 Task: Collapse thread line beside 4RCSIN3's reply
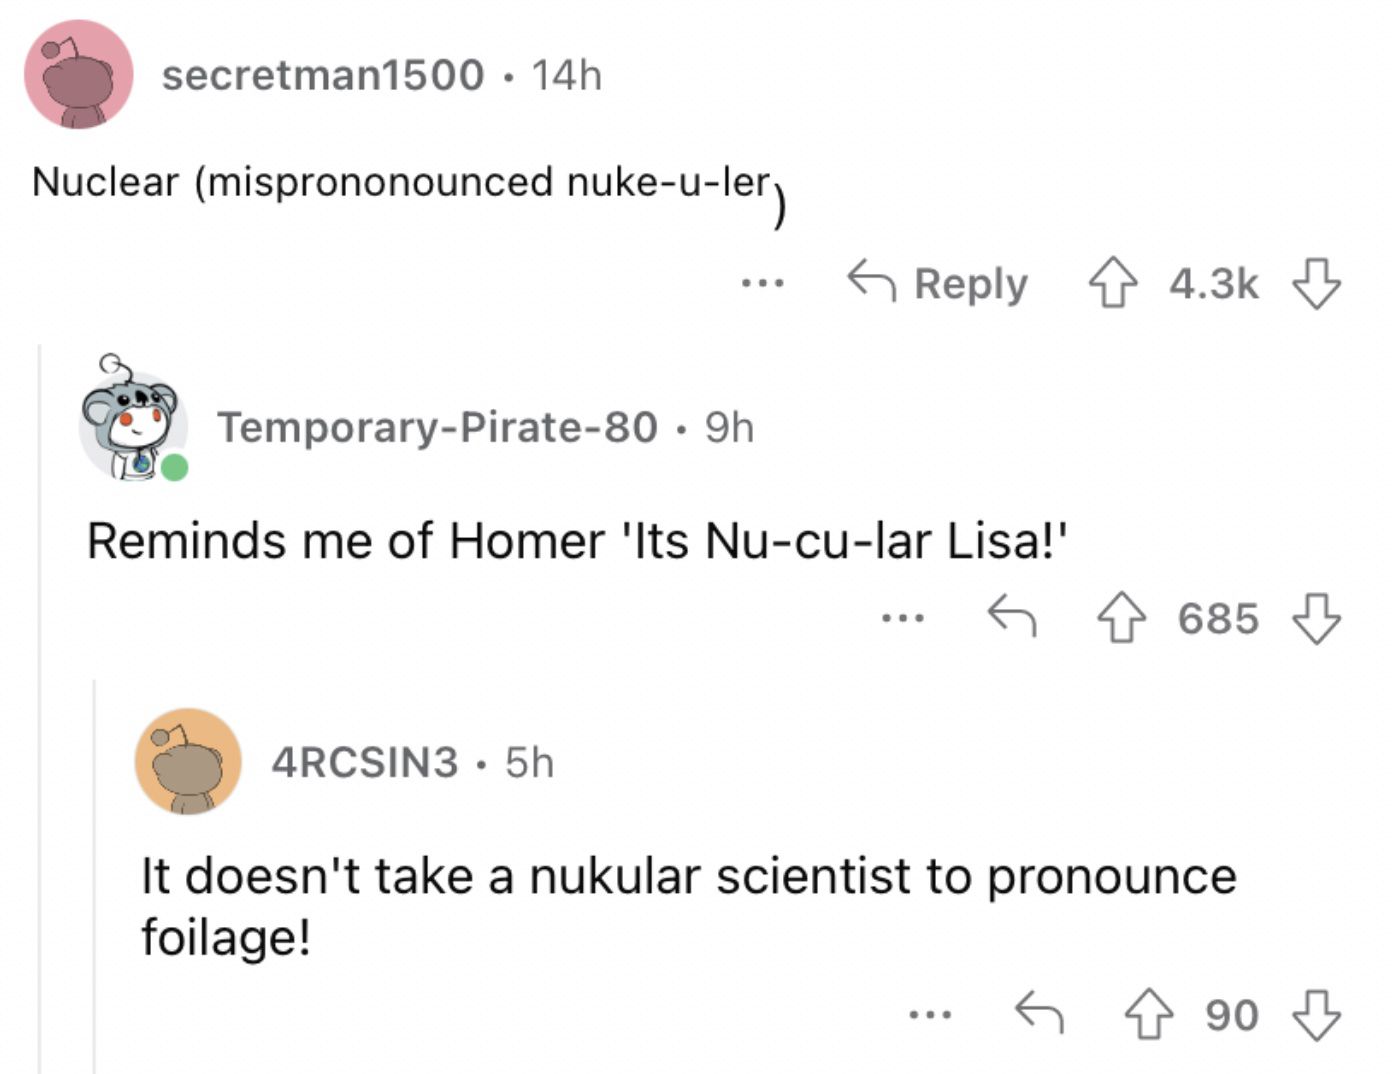(x=95, y=876)
